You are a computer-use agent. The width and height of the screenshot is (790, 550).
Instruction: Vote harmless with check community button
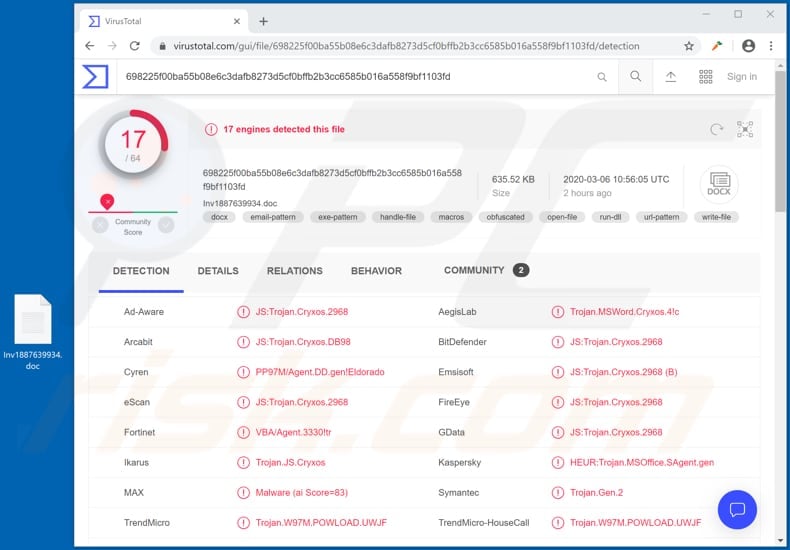[166, 225]
